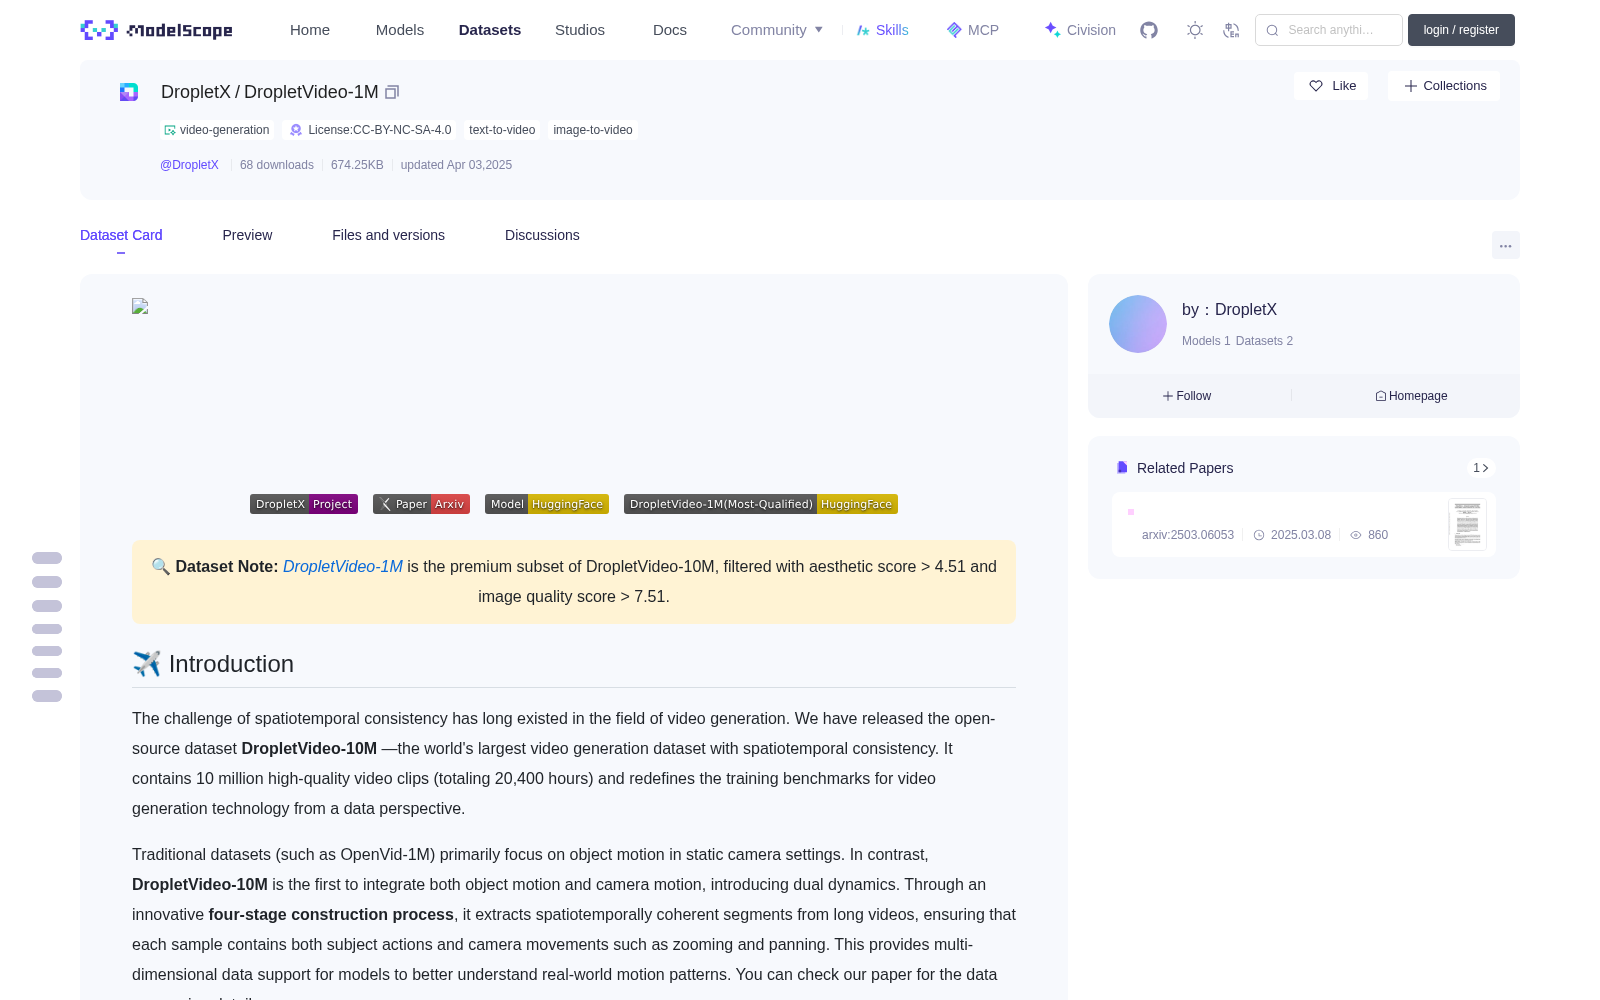
Task: Switch language with the translate icon
Action: 1231,30
